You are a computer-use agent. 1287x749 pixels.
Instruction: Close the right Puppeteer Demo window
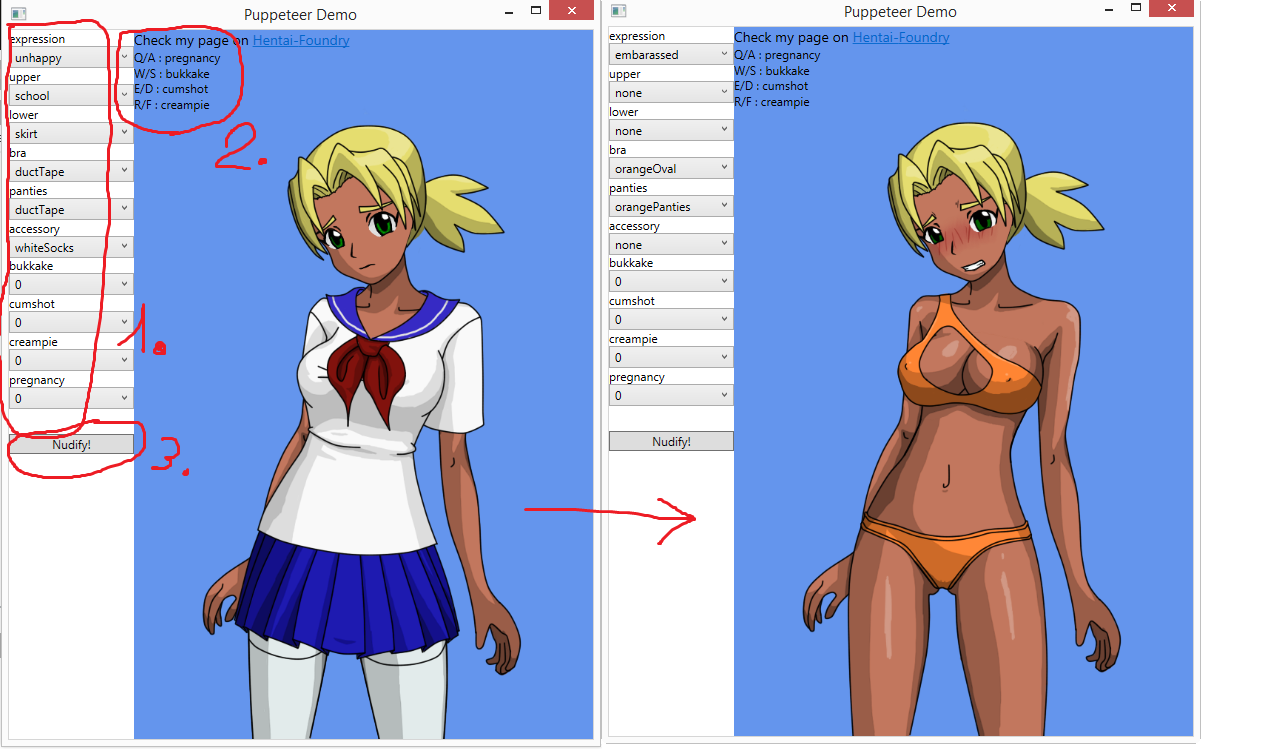pos(1172,8)
